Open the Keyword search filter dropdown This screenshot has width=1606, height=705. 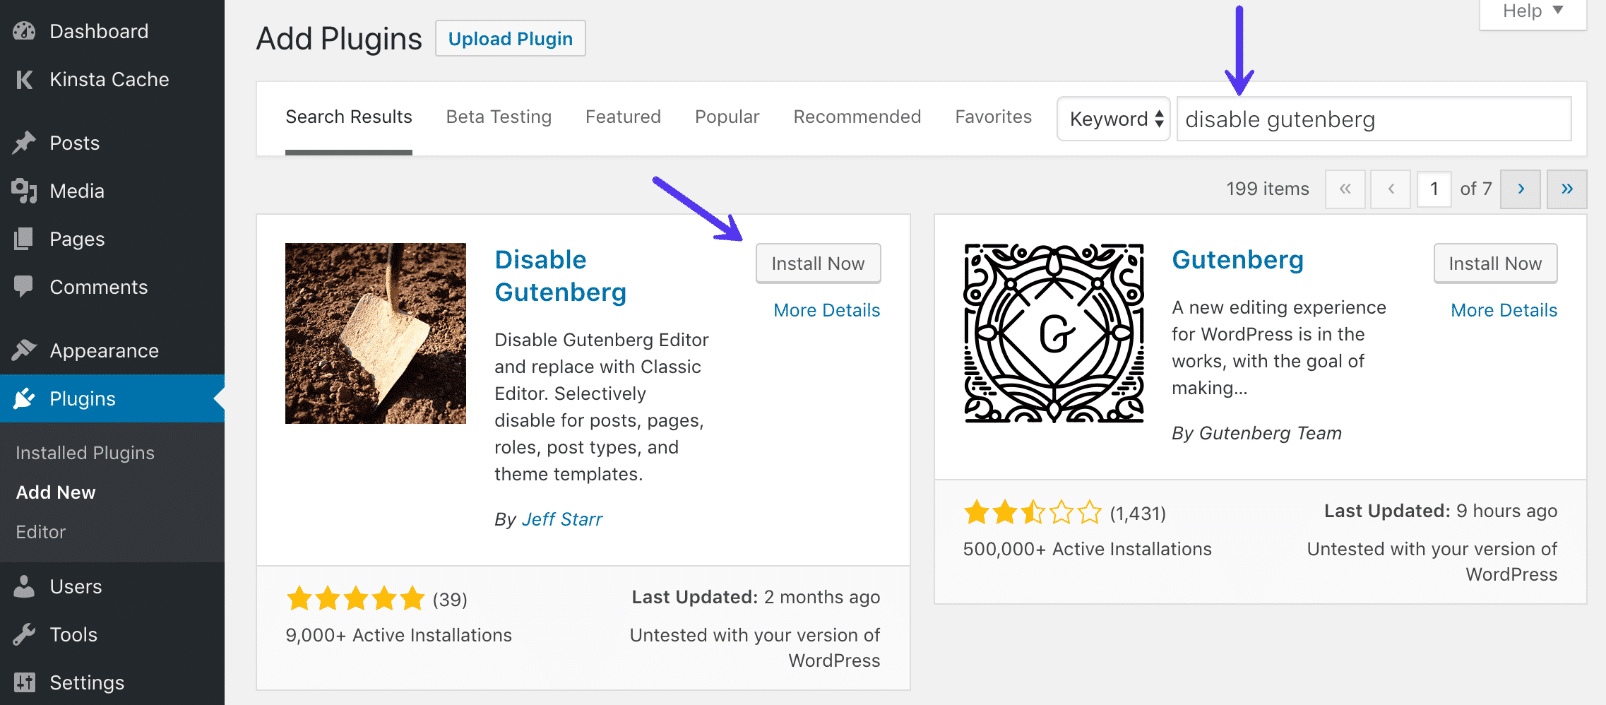1112,118
